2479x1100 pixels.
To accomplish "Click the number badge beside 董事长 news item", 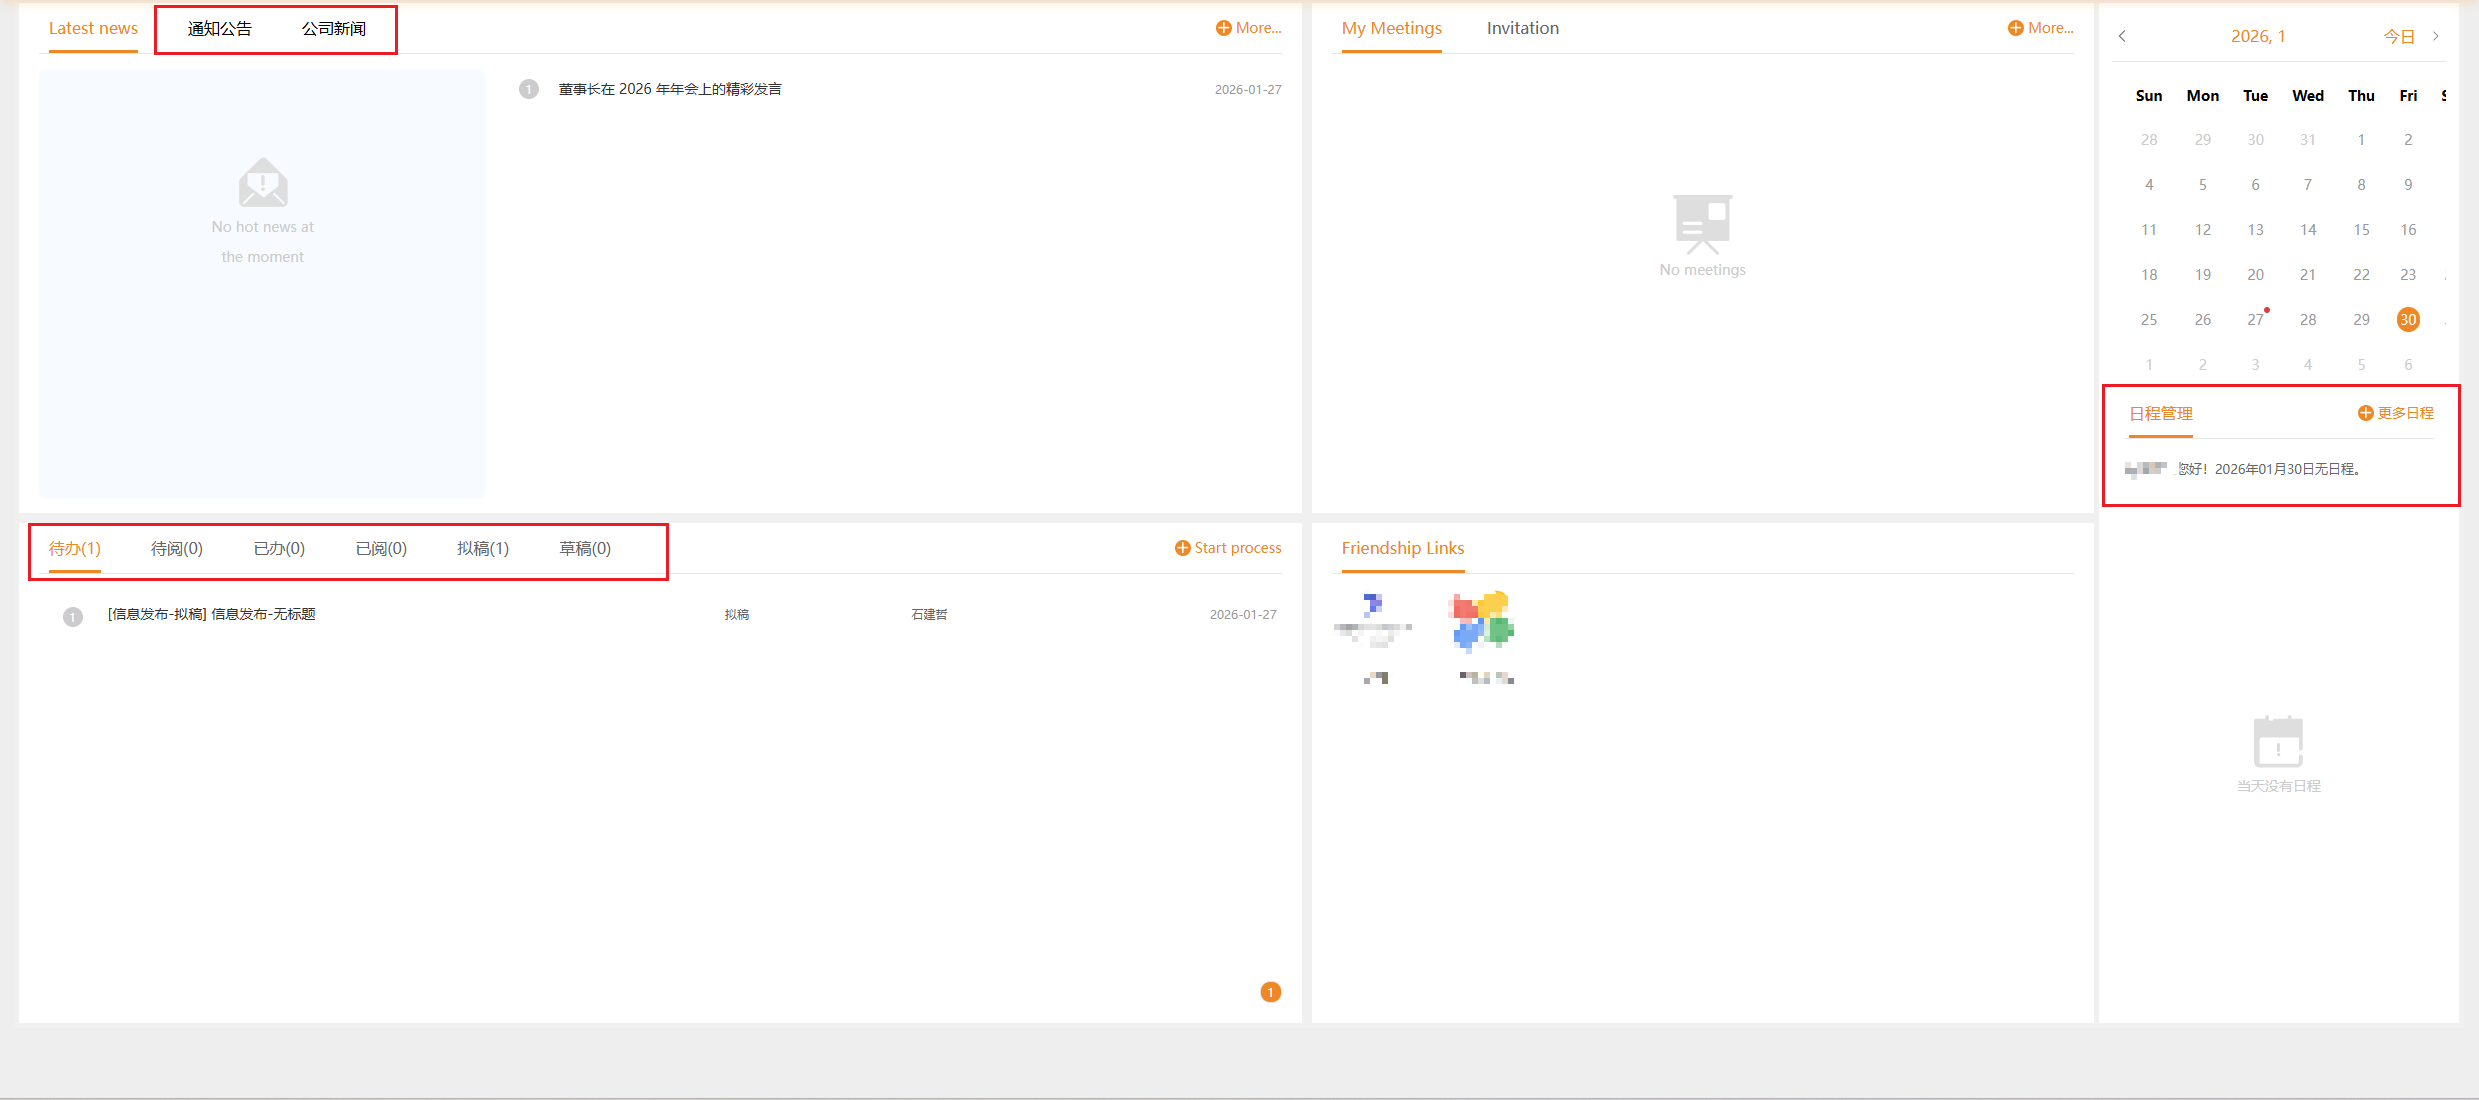I will tap(529, 89).
